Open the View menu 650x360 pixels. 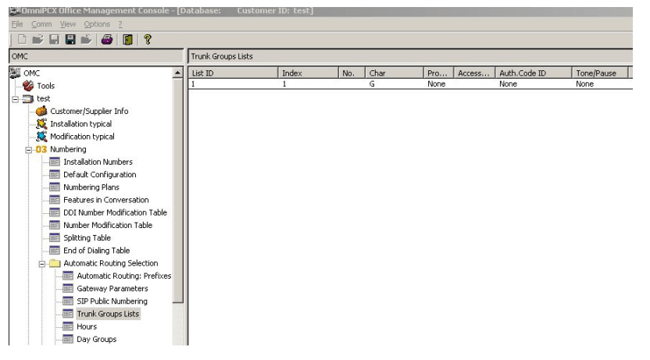pyautogui.click(x=68, y=24)
